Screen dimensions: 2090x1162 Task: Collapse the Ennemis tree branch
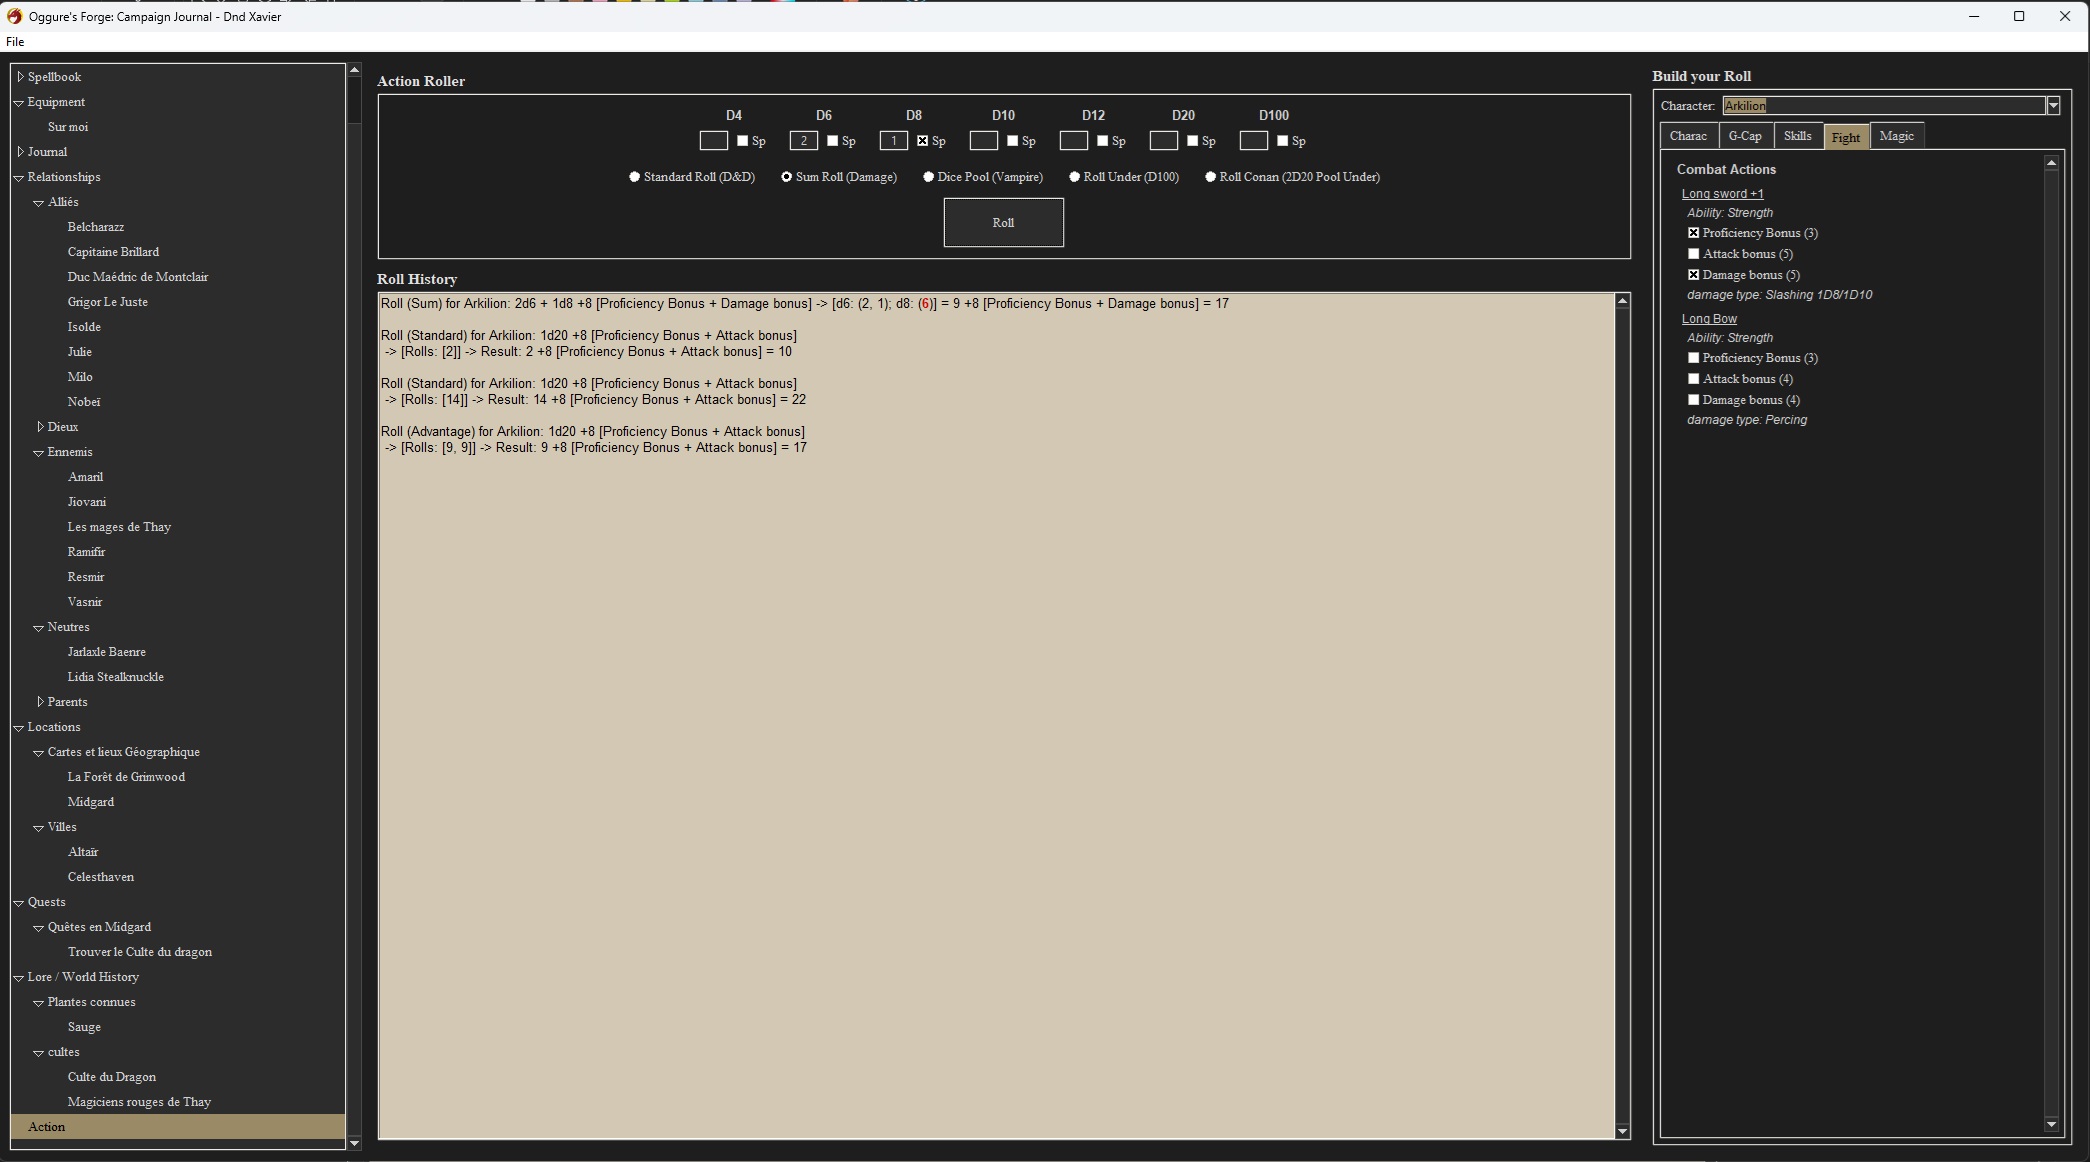click(39, 453)
